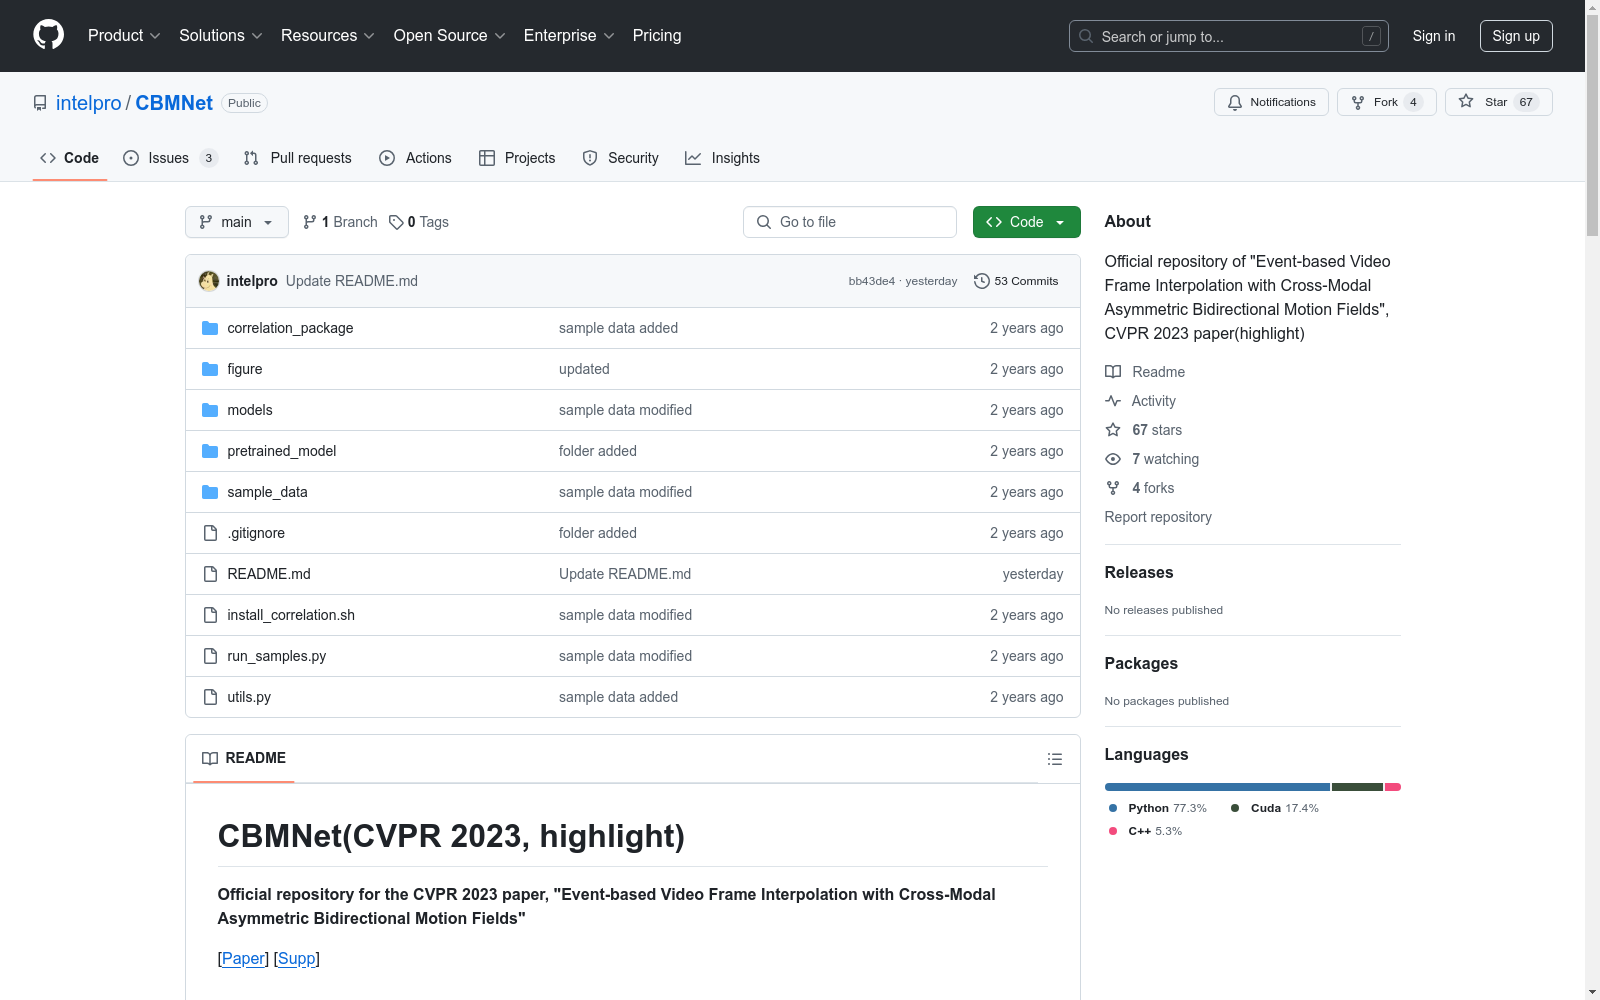
Task: Click the Python segment of language bar
Action: [1217, 787]
